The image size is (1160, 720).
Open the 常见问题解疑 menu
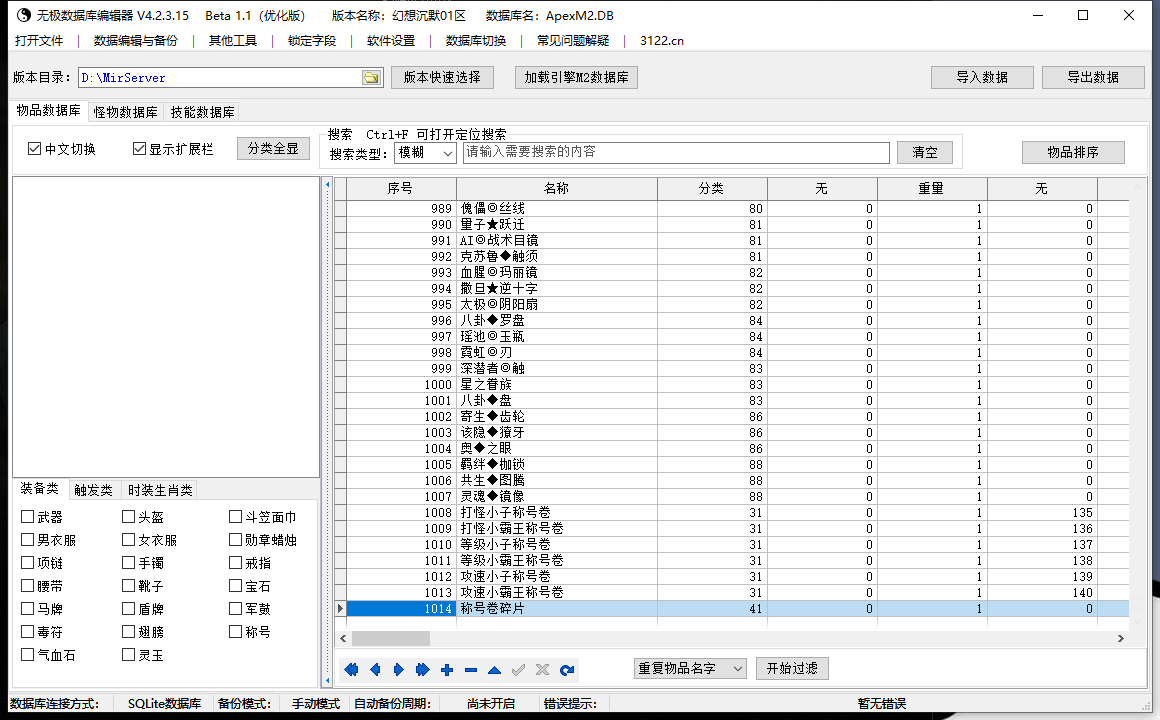click(573, 41)
